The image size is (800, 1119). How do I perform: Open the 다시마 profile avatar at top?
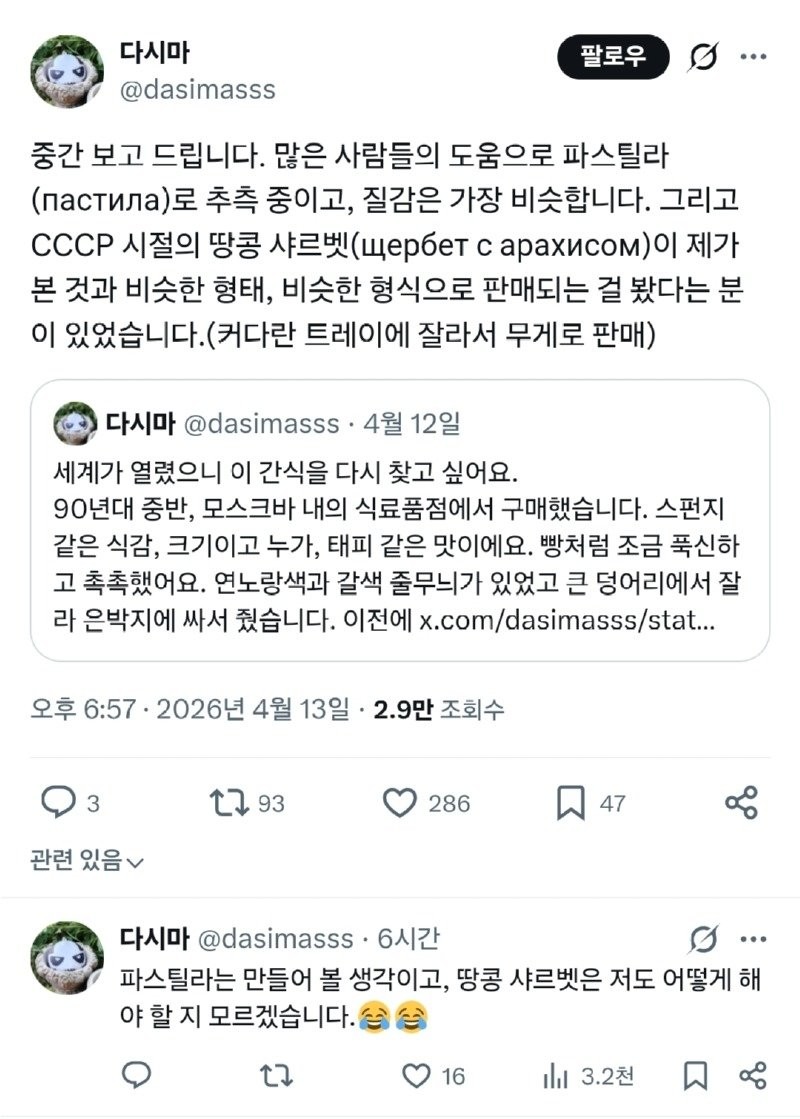point(67,70)
